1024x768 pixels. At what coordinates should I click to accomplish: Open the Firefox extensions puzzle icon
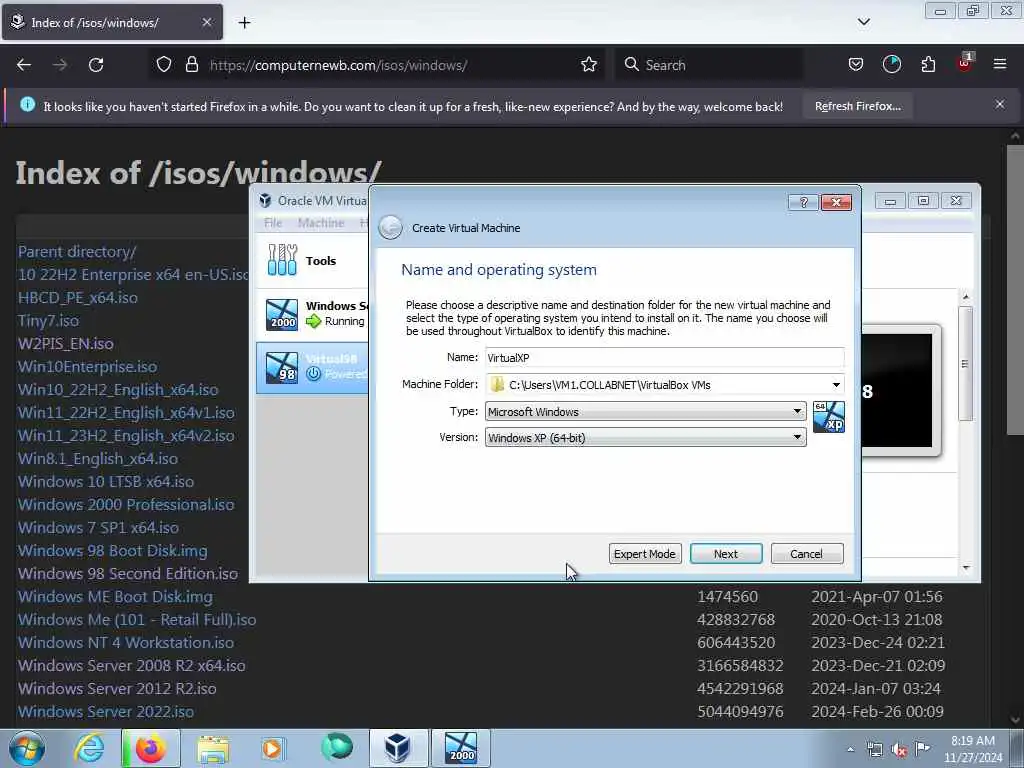pyautogui.click(x=928, y=65)
